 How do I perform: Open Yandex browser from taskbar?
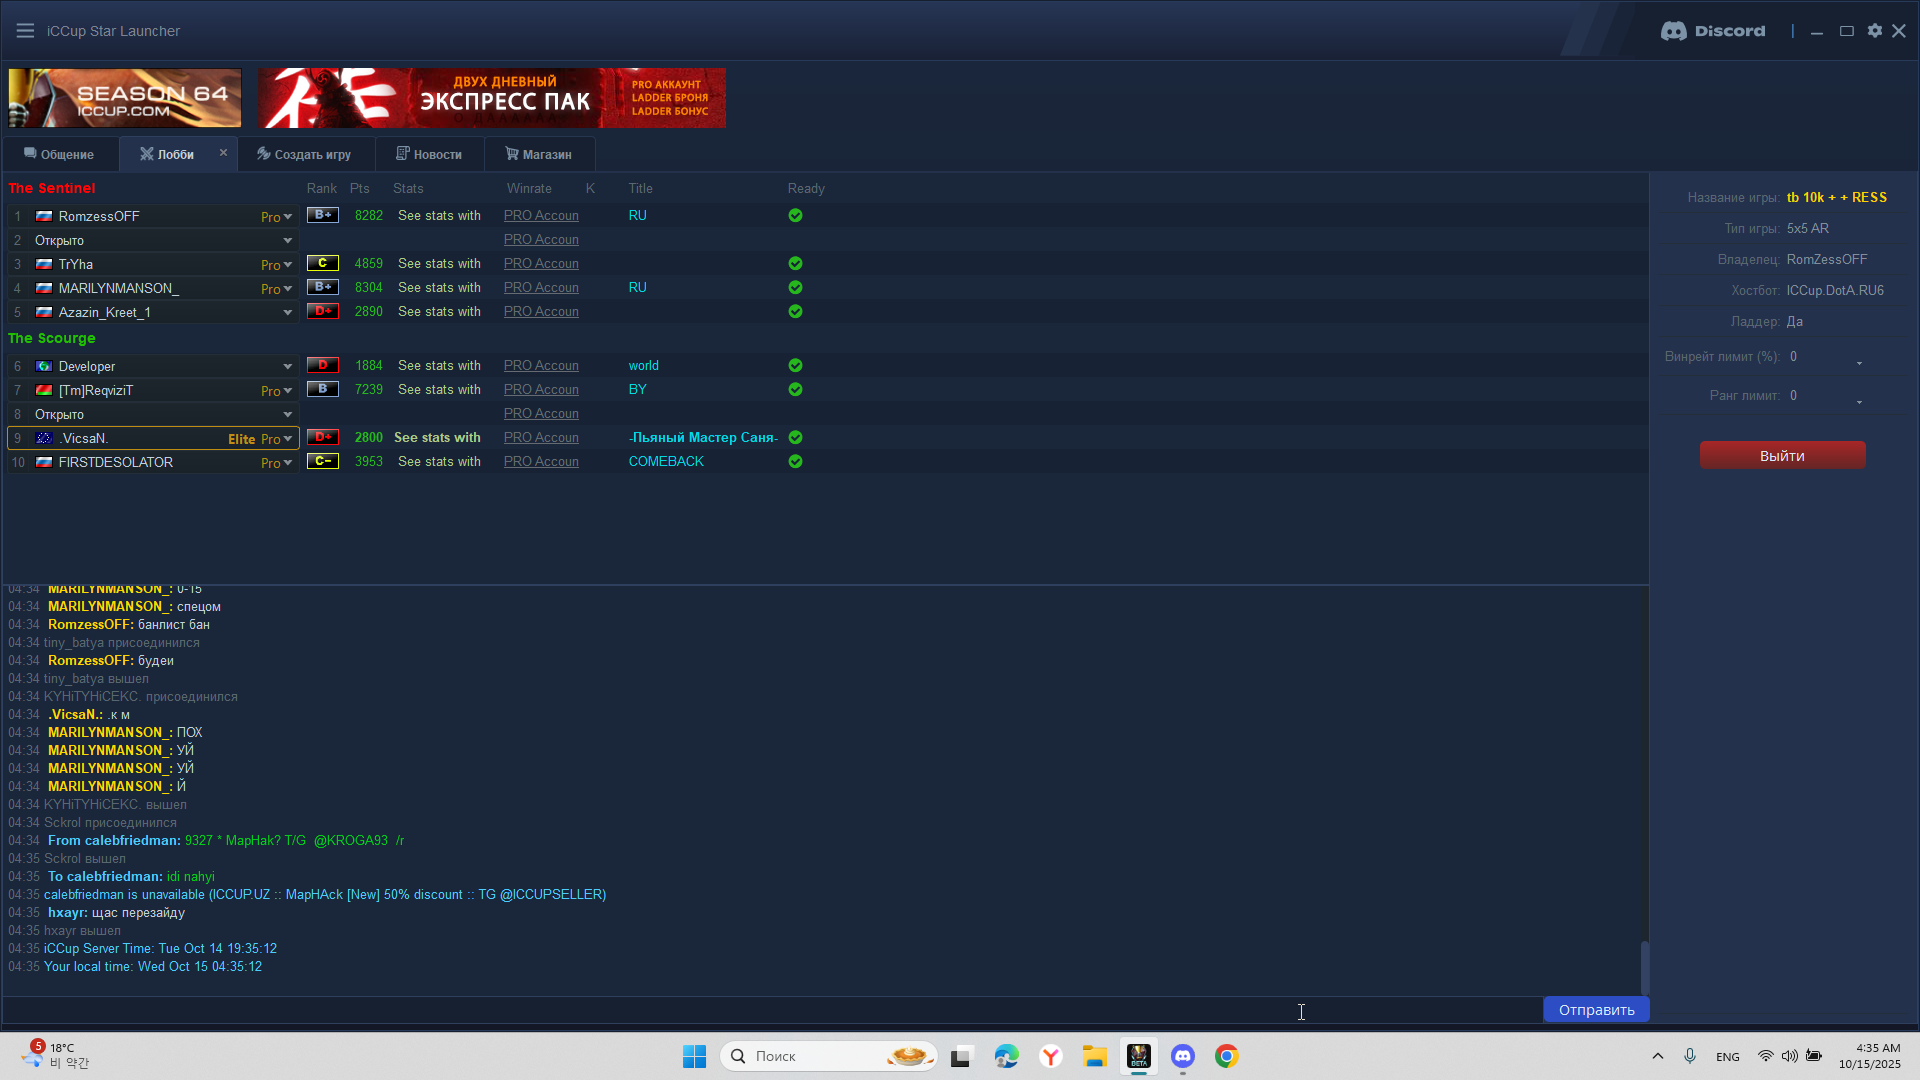click(1051, 1056)
